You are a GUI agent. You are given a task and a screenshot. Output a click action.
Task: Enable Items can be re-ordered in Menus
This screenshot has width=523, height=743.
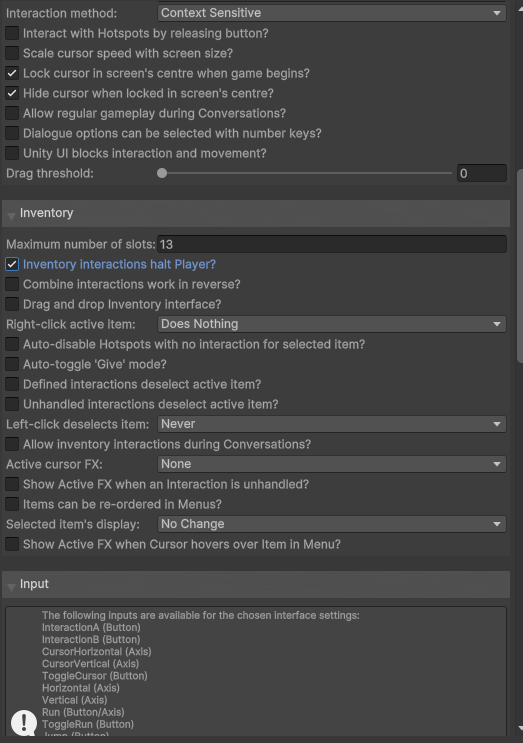(x=12, y=504)
